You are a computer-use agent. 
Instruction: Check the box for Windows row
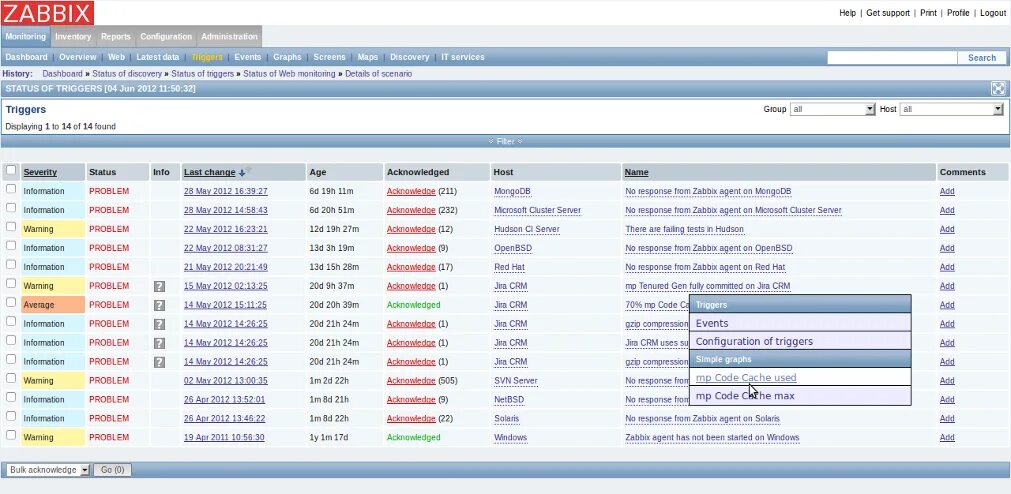11,435
